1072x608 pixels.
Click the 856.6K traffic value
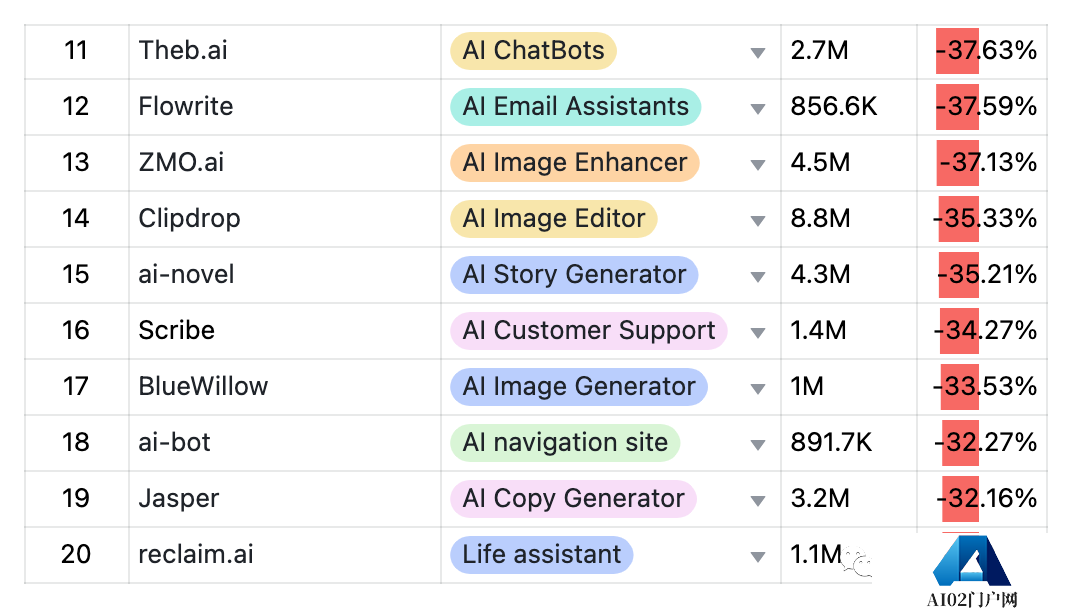pos(833,107)
